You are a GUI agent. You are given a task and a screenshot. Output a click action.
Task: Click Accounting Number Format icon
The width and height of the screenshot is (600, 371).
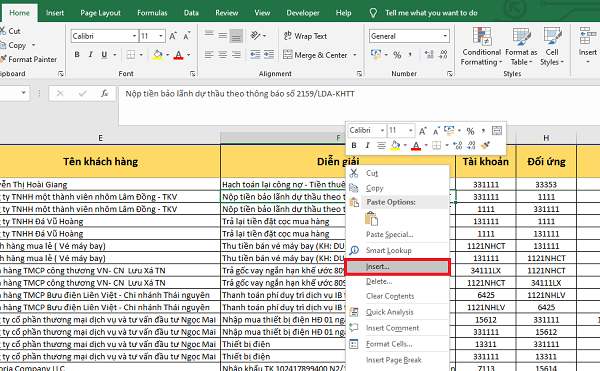[376, 55]
